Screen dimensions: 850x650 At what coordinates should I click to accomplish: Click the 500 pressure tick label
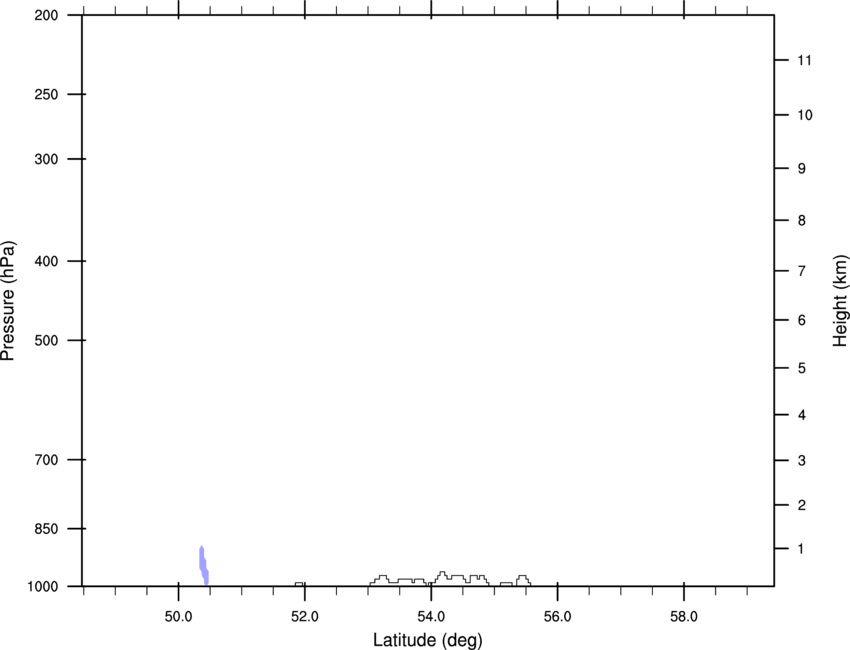coord(46,340)
